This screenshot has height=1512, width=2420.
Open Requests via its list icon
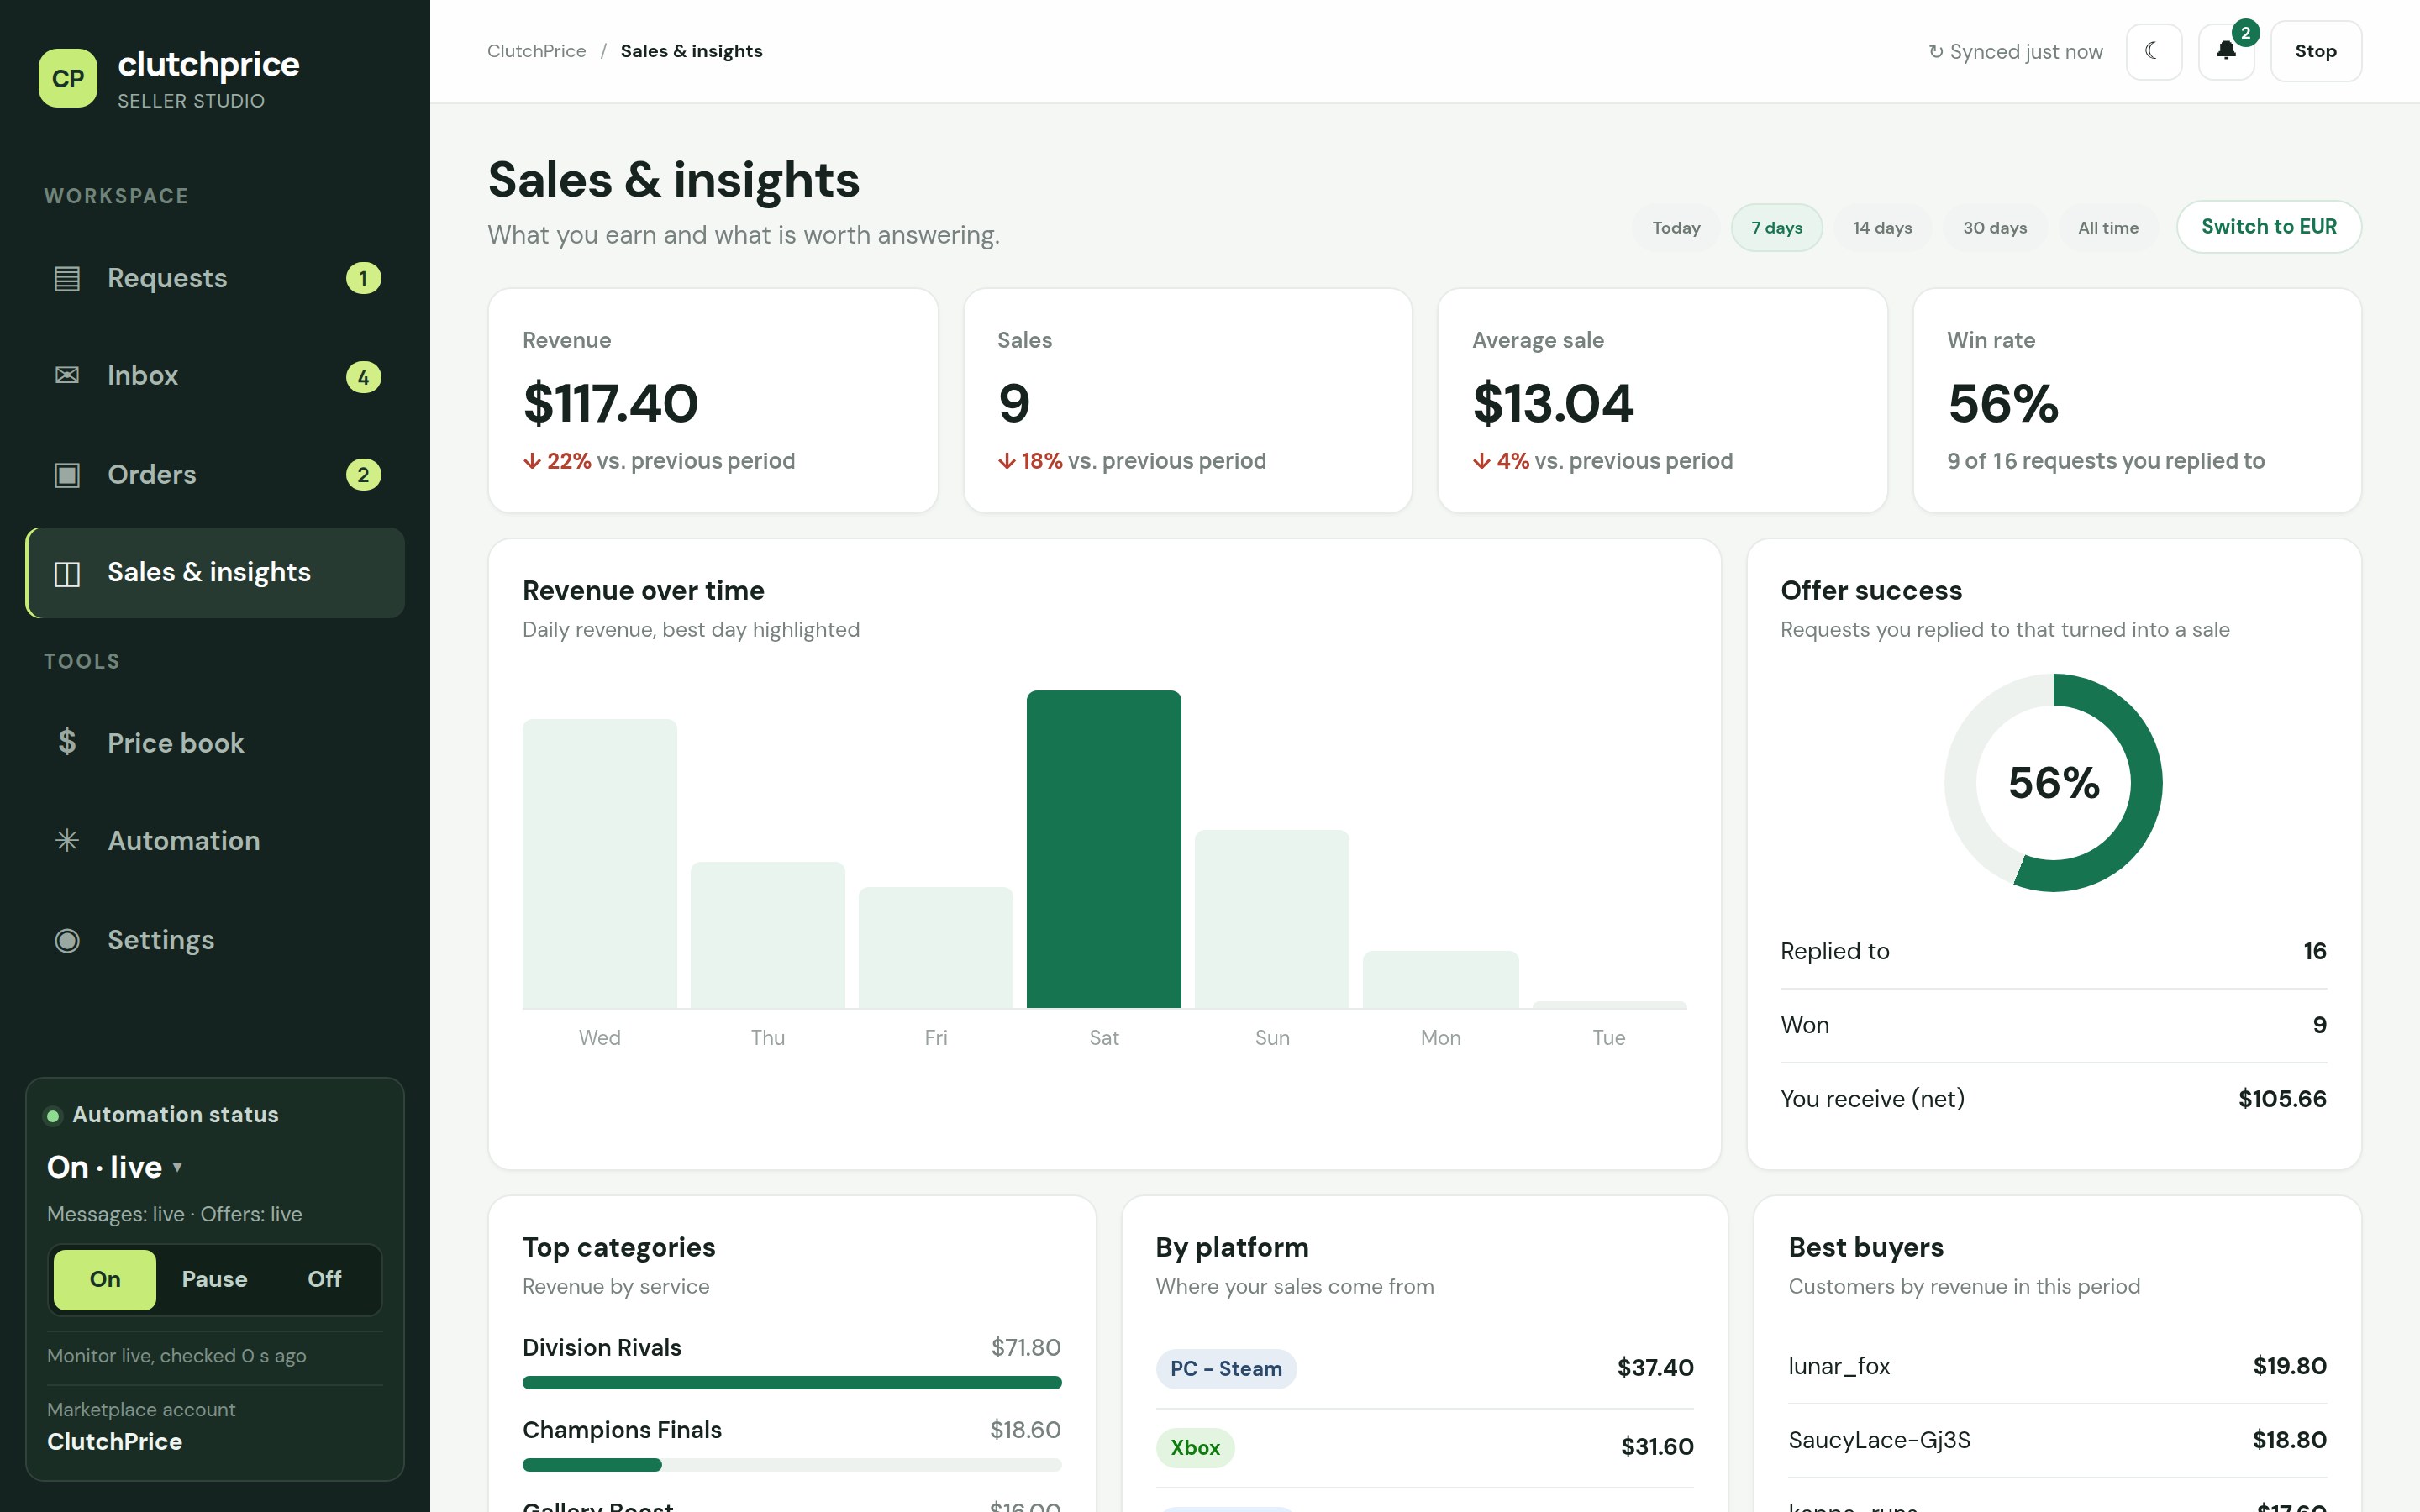pos(67,278)
